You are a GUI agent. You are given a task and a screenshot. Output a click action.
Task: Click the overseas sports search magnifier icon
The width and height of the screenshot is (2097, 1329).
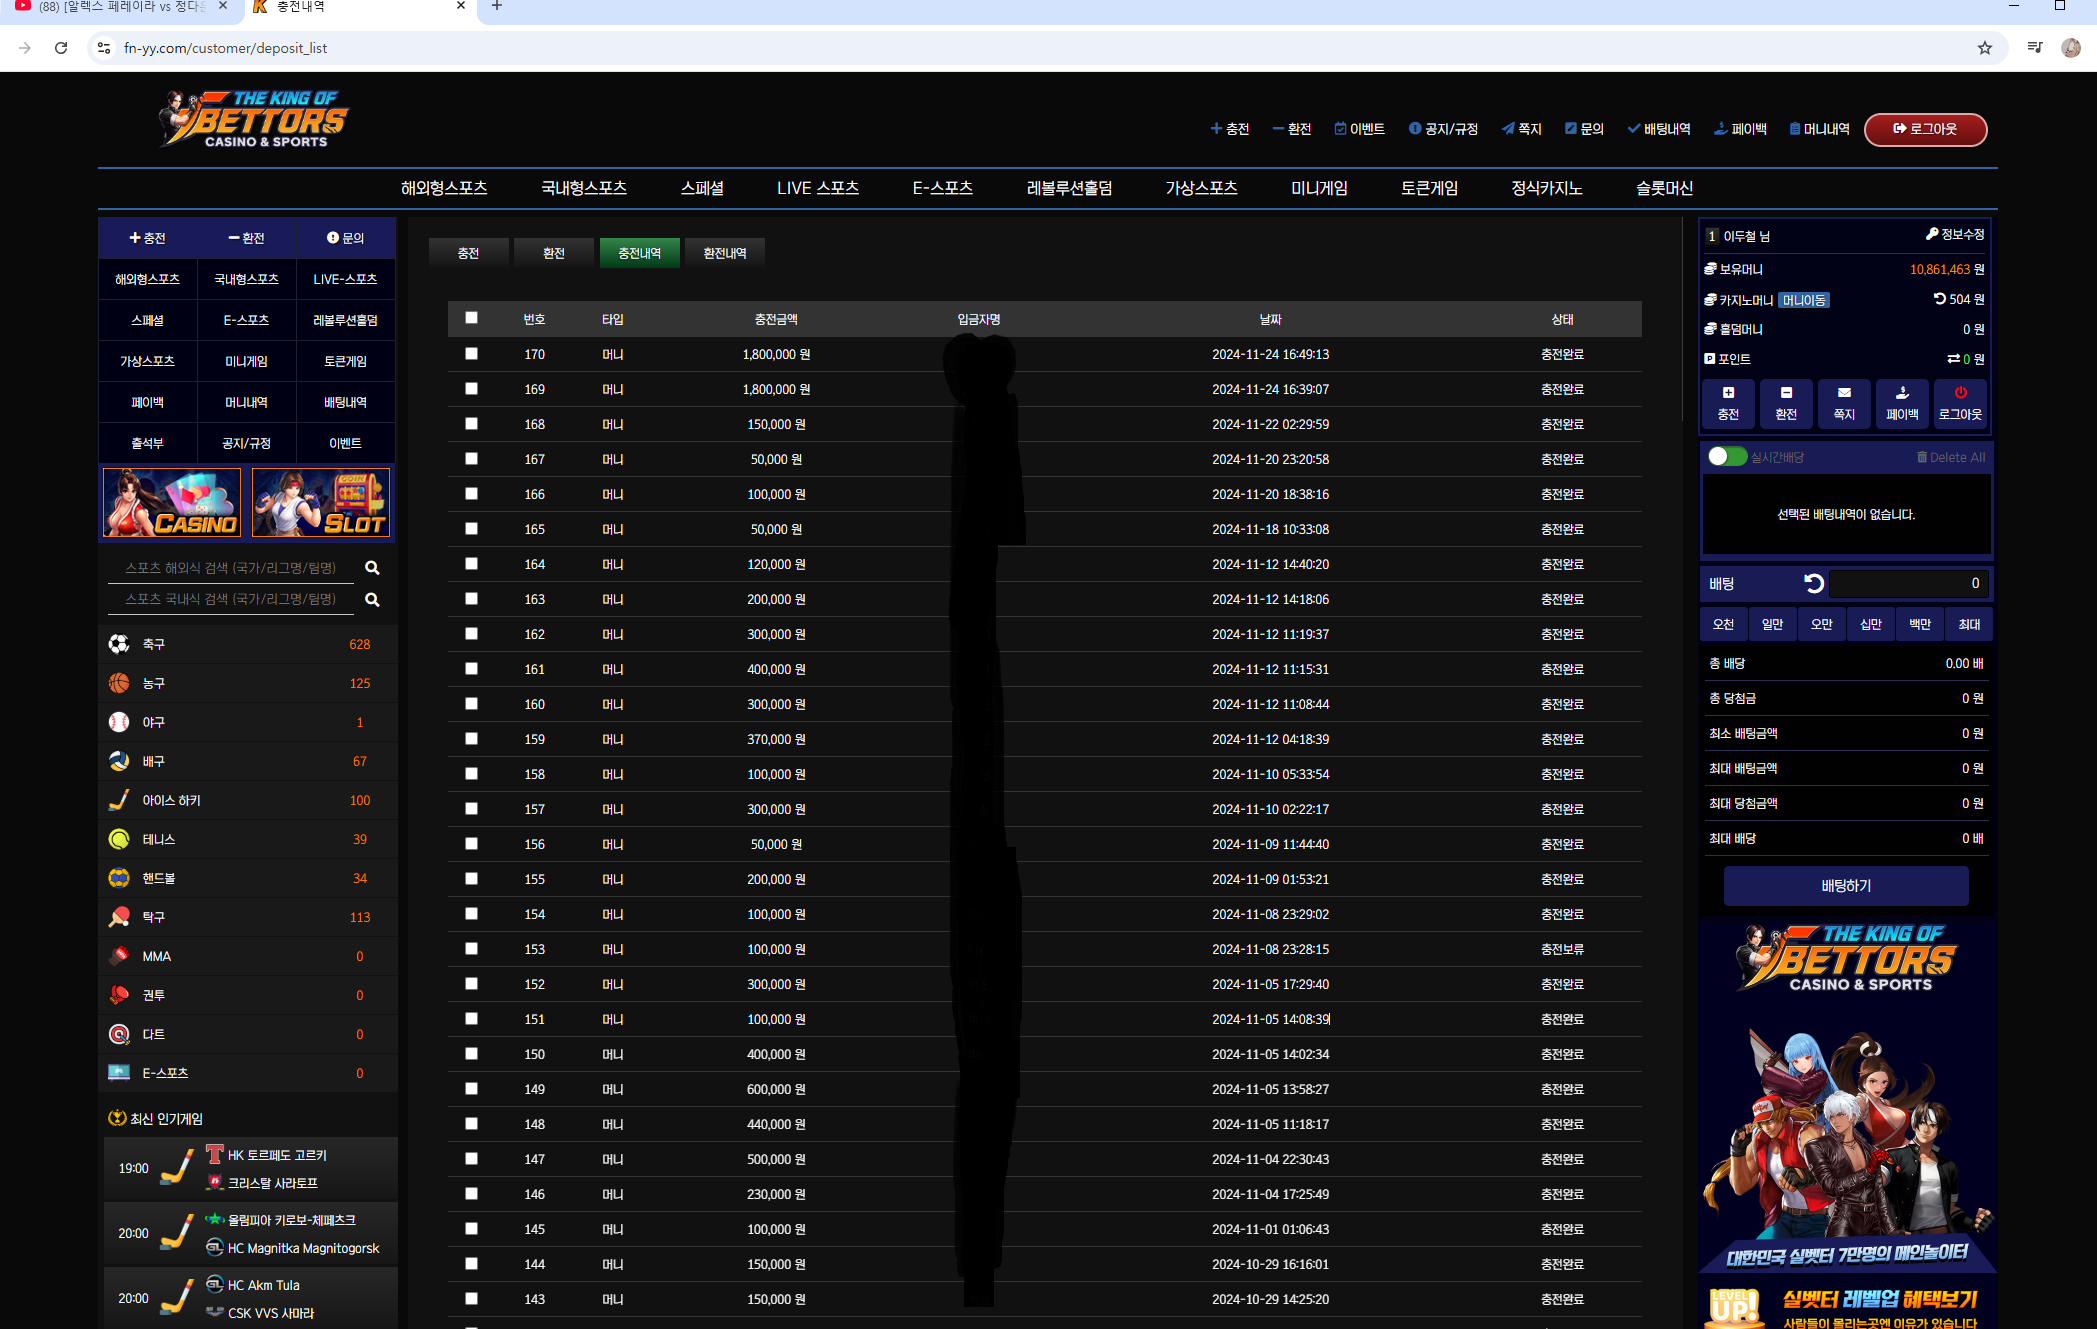[372, 568]
